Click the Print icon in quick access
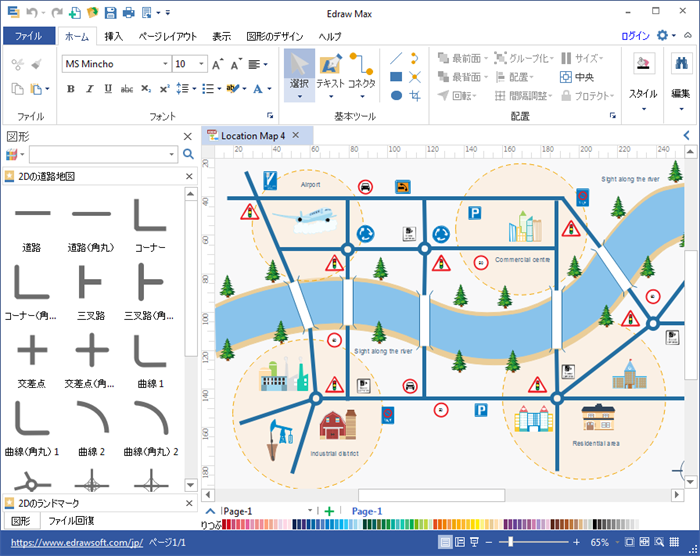Screen dimensions: 700x556 point(129,13)
